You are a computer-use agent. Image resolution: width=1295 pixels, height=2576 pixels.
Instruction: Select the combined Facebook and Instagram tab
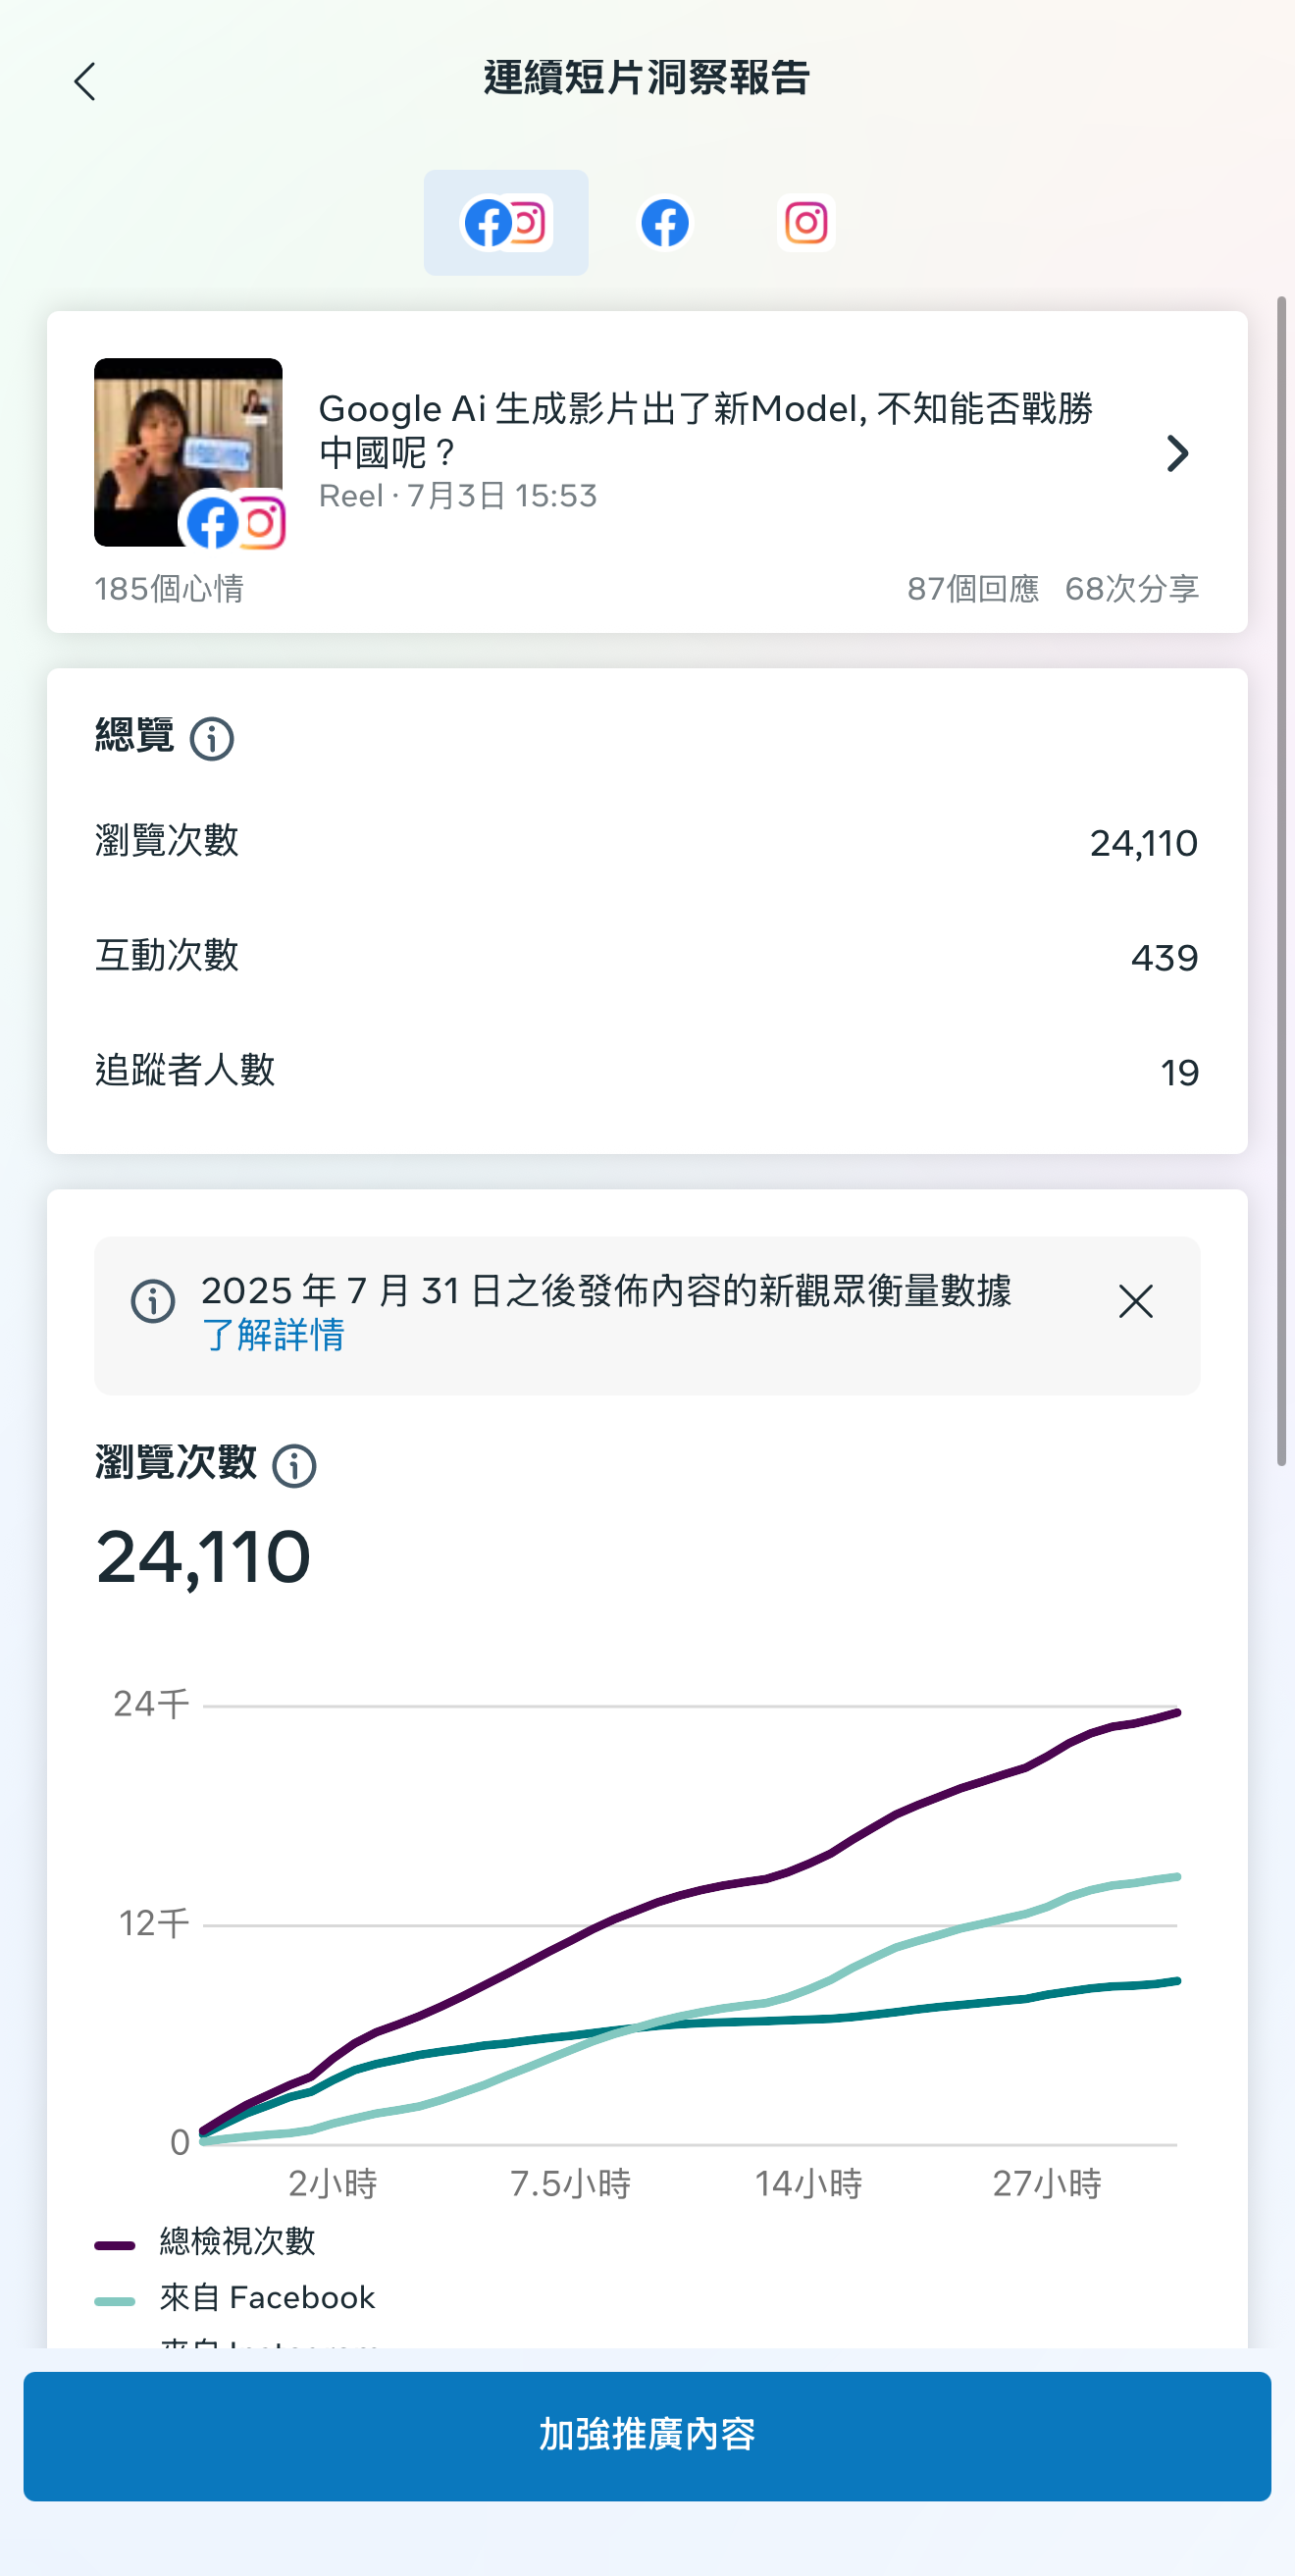(506, 222)
